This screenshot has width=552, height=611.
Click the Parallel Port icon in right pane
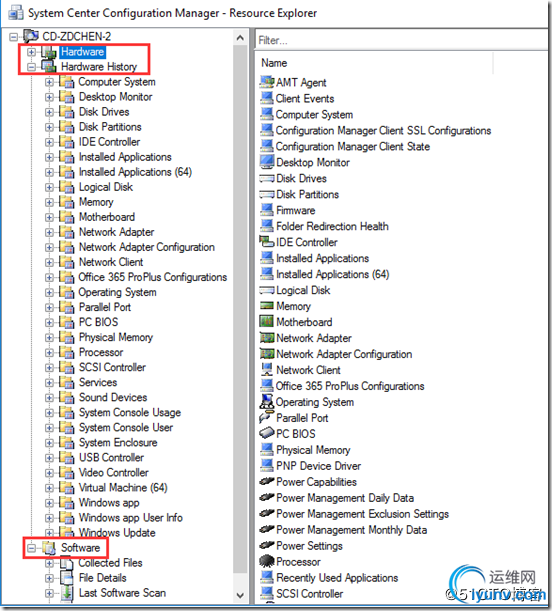(x=267, y=418)
